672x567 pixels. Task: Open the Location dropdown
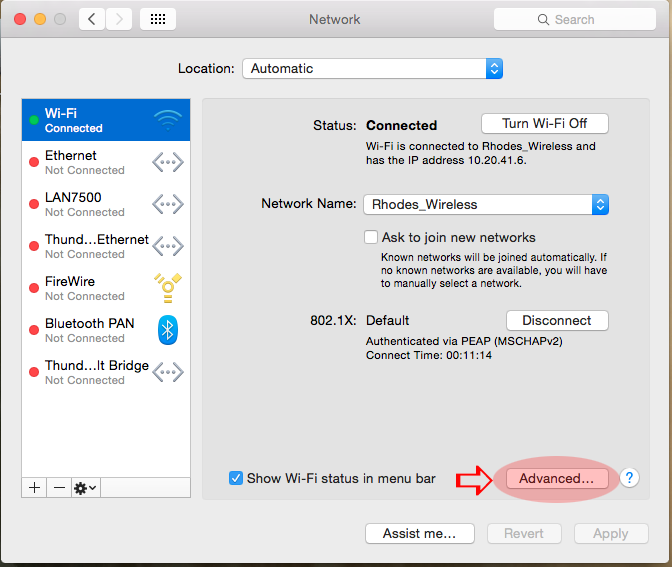point(372,69)
